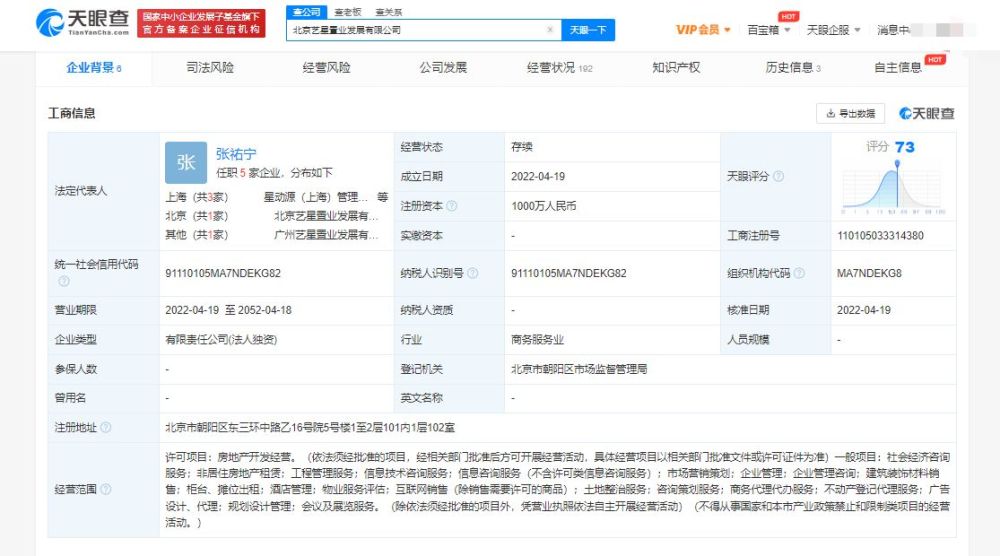Click help icon beside 组织机构代码
This screenshot has height=556, width=1000.
click(x=798, y=273)
